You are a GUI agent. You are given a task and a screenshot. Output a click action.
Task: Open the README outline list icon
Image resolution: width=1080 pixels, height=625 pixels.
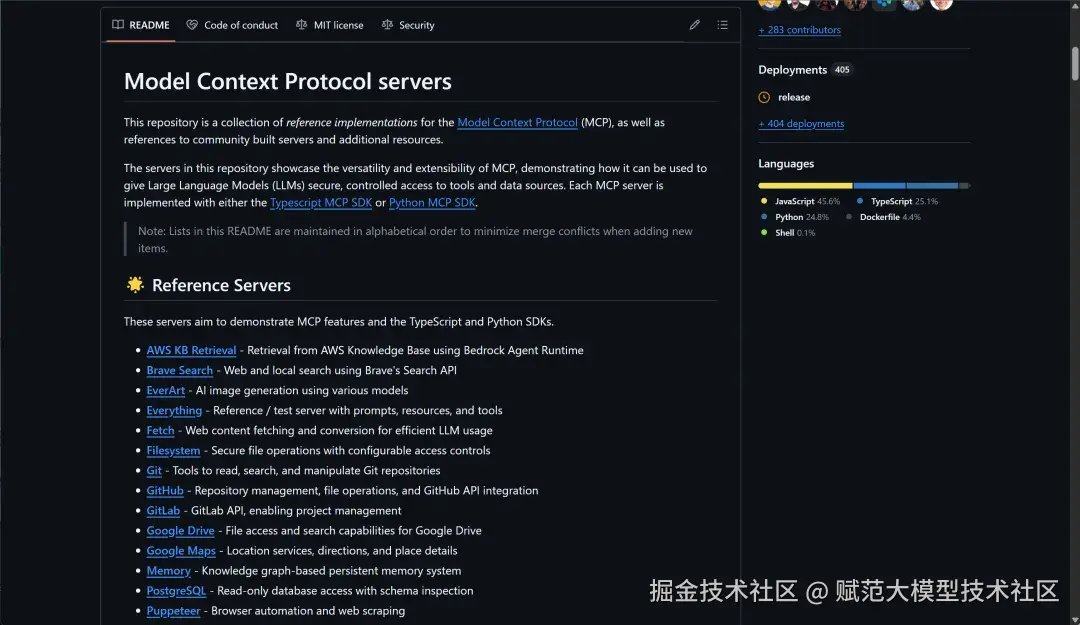(x=722, y=25)
